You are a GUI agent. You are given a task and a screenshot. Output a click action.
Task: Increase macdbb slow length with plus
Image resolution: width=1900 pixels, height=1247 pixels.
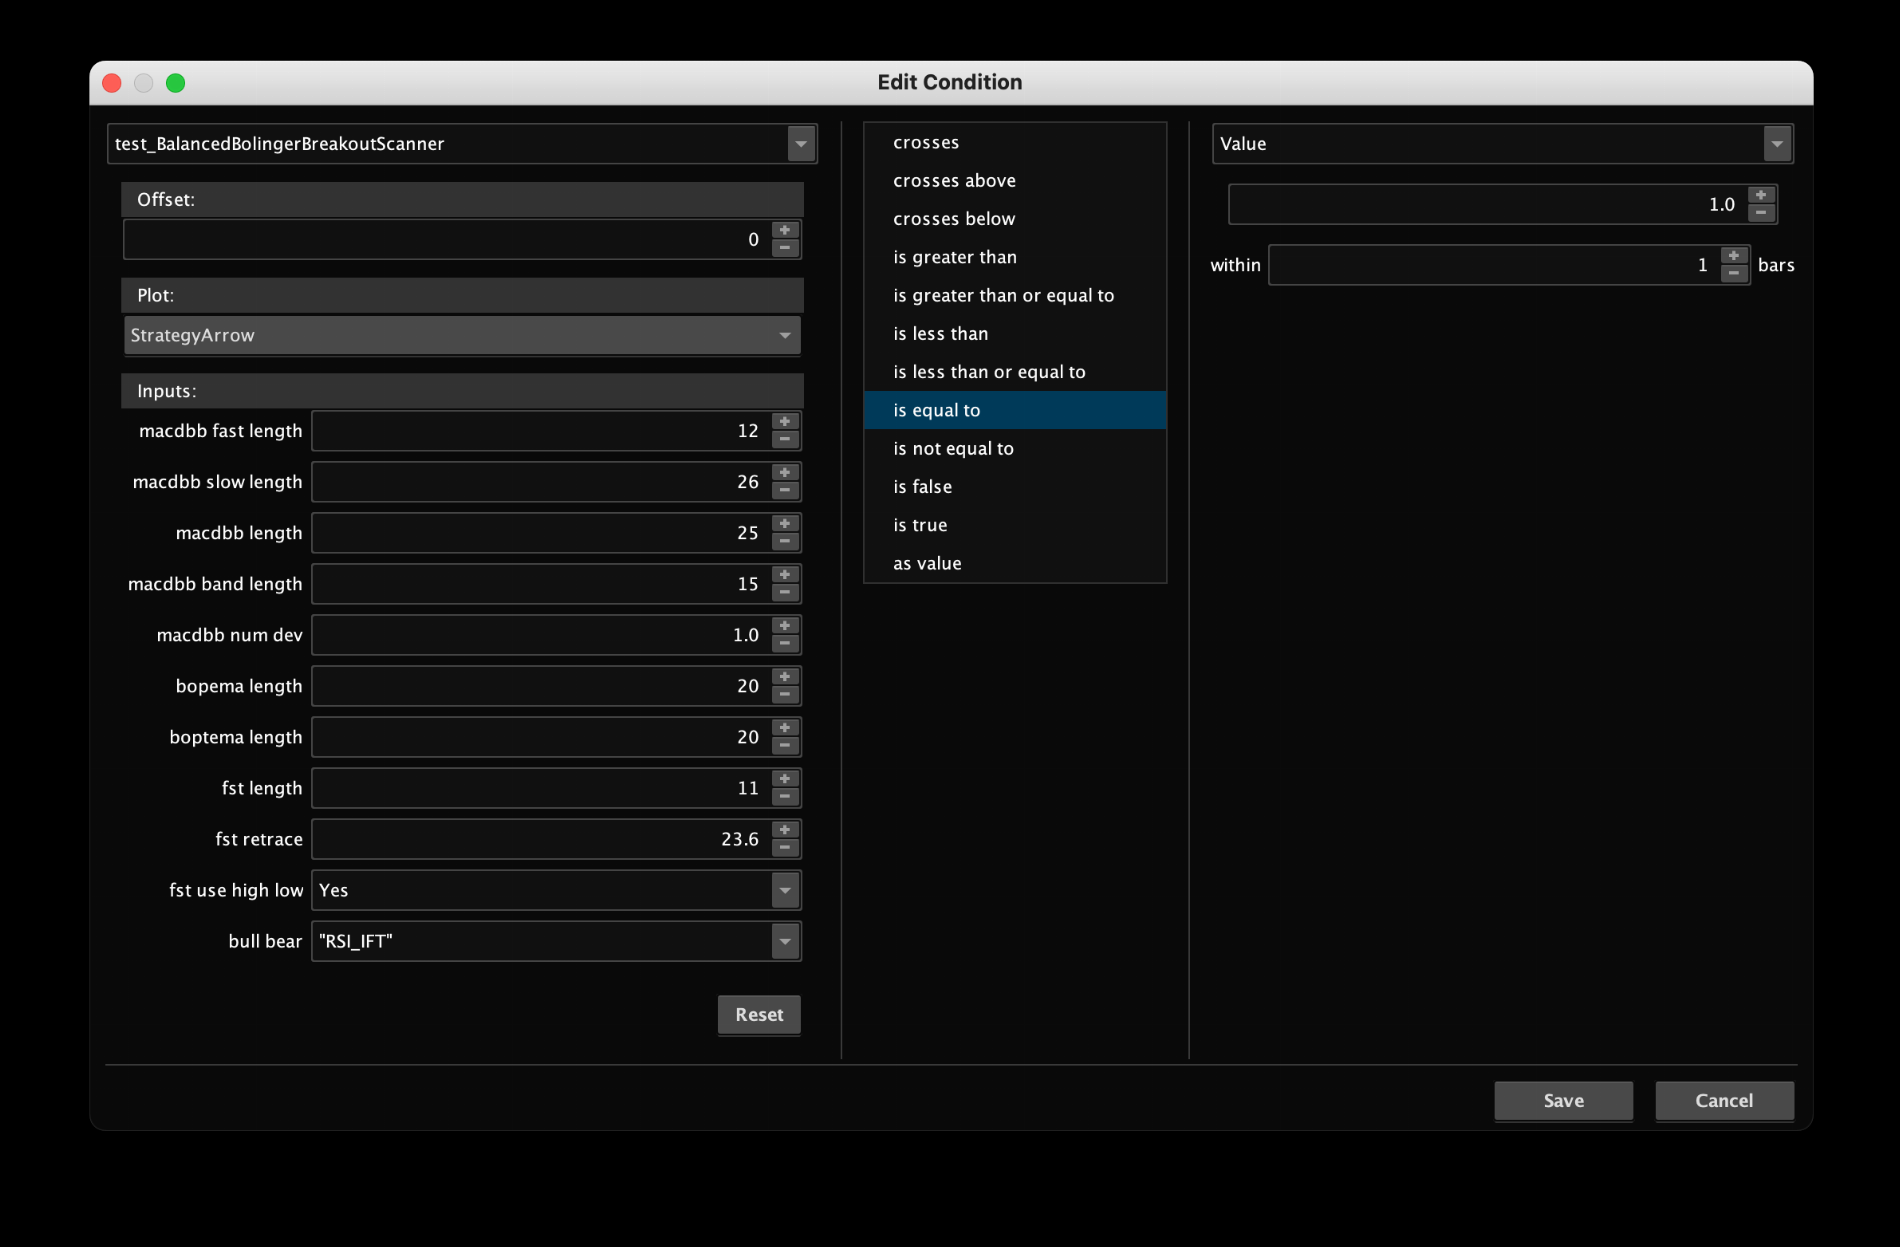(x=785, y=473)
